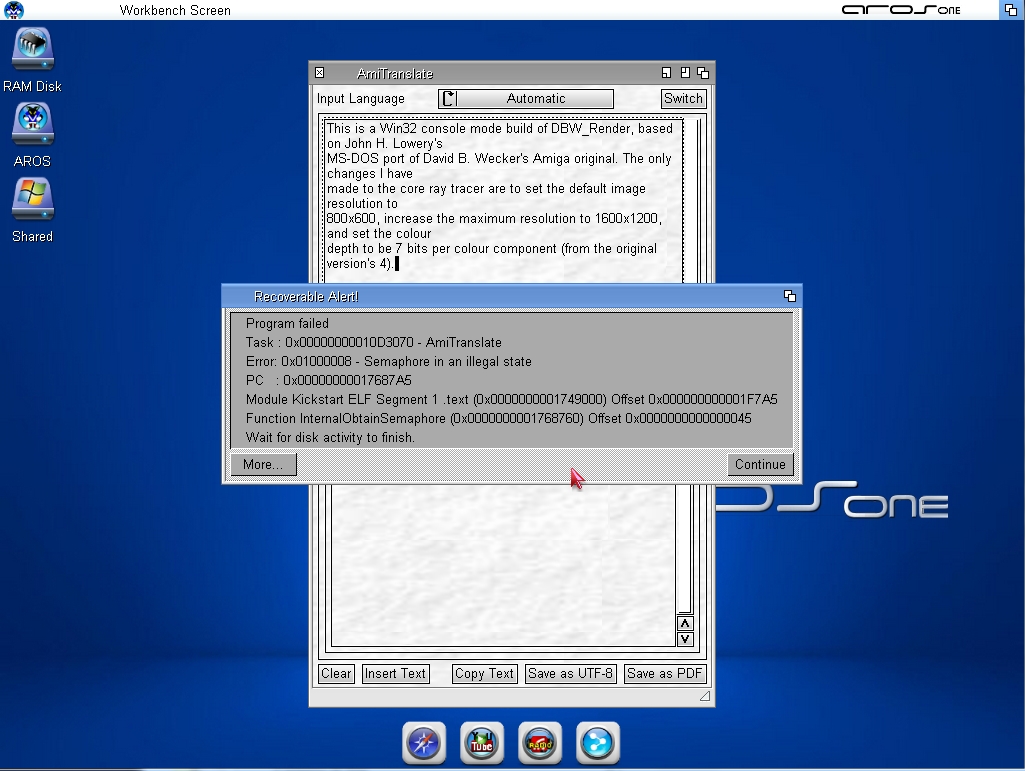Open the Automatic input language cycle gadget
This screenshot has width=1025, height=771.
point(526,99)
